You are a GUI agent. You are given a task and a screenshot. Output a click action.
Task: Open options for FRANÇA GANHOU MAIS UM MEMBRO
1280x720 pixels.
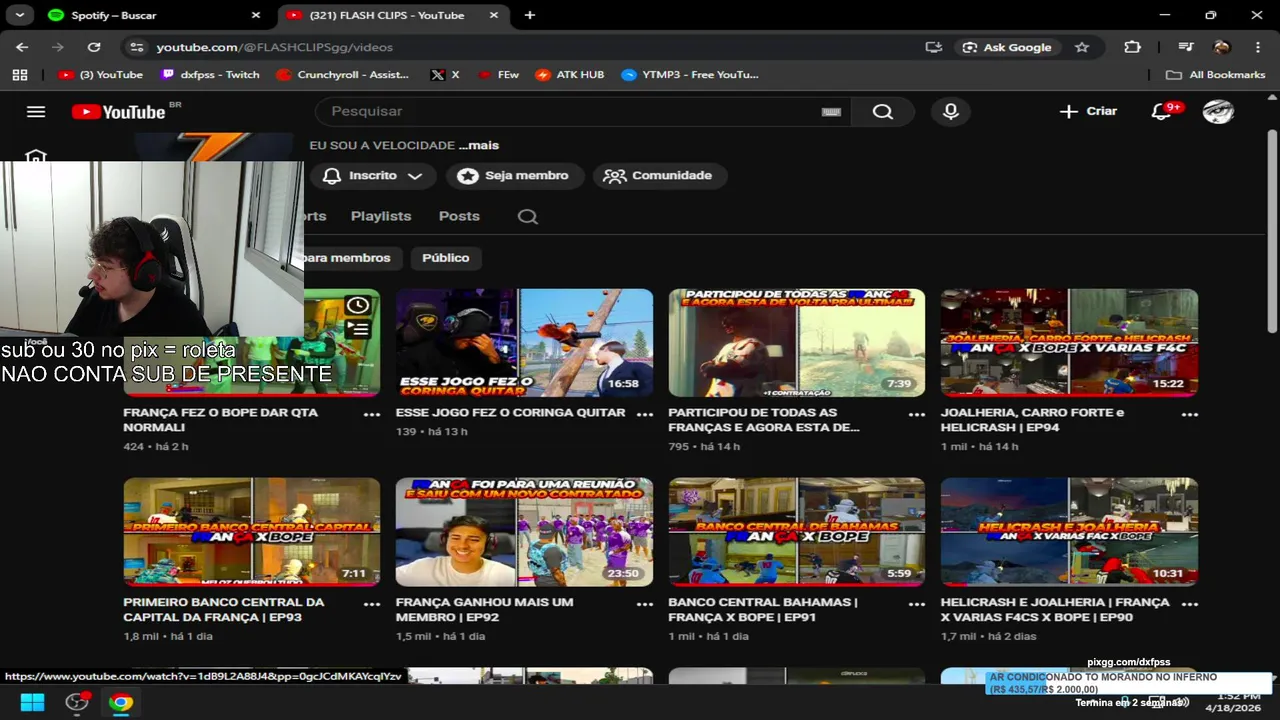(644, 604)
